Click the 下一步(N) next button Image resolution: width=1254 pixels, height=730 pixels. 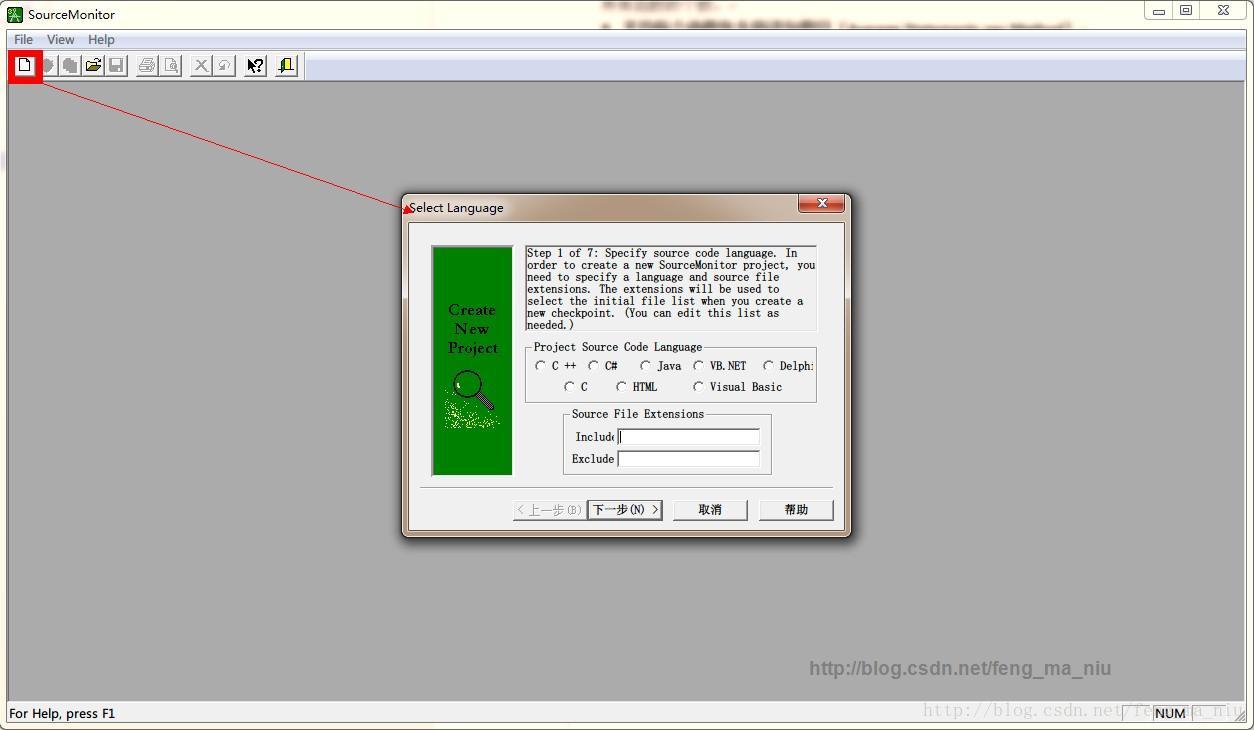[x=625, y=510]
